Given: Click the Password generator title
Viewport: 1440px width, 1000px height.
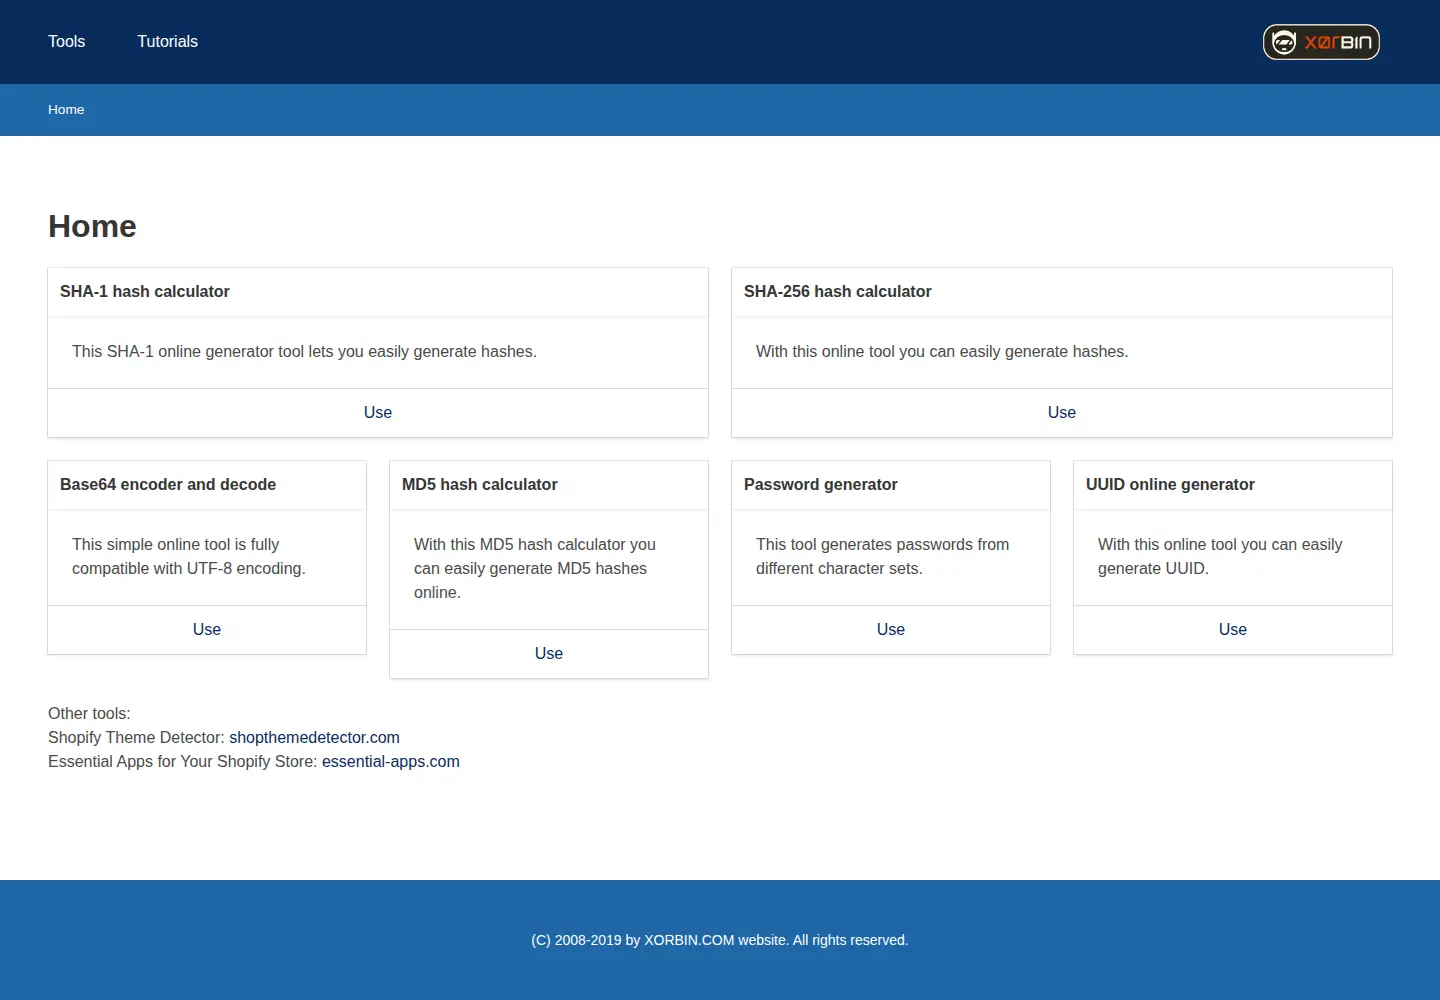Looking at the screenshot, I should tap(821, 484).
